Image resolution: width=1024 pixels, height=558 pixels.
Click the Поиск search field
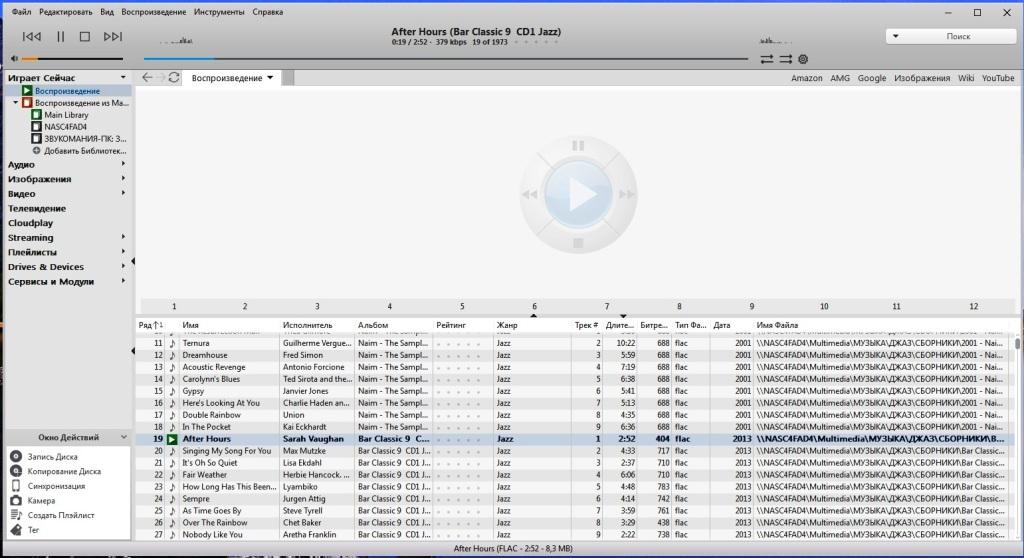(957, 36)
